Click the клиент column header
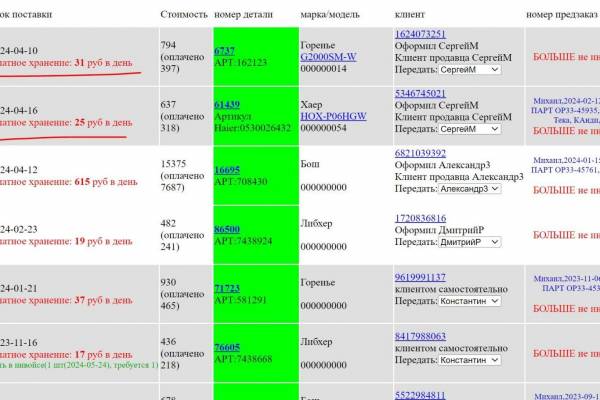This screenshot has width=600, height=400. 409,15
